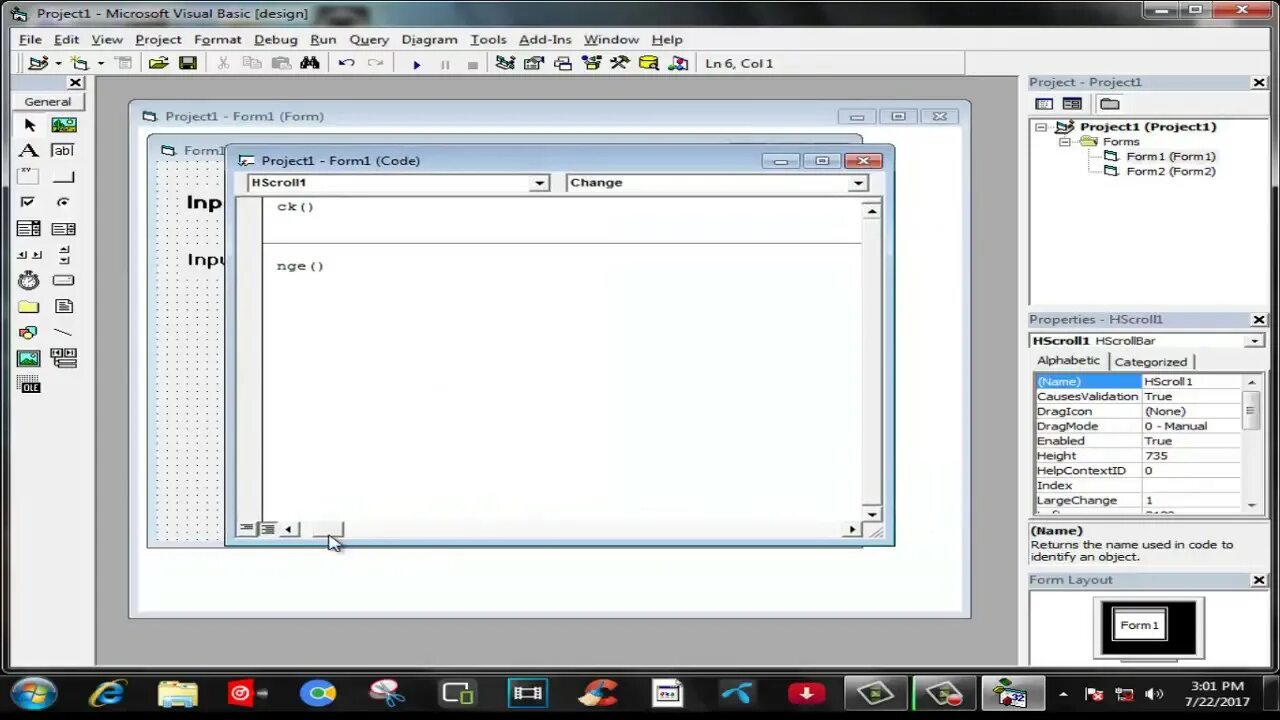Select the Shape control tool
Screen dimensions: 1280x720
point(29,333)
